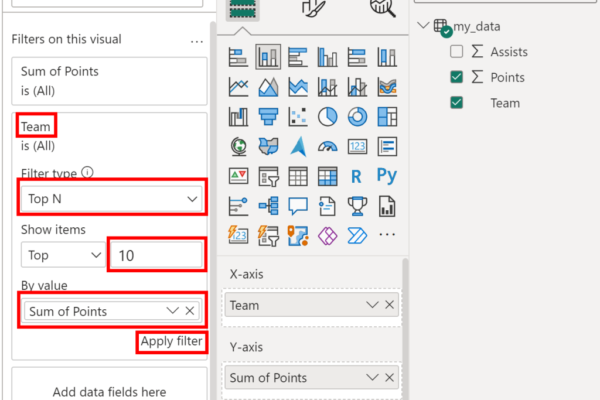Pick the Line and stacked column chart

328,87
